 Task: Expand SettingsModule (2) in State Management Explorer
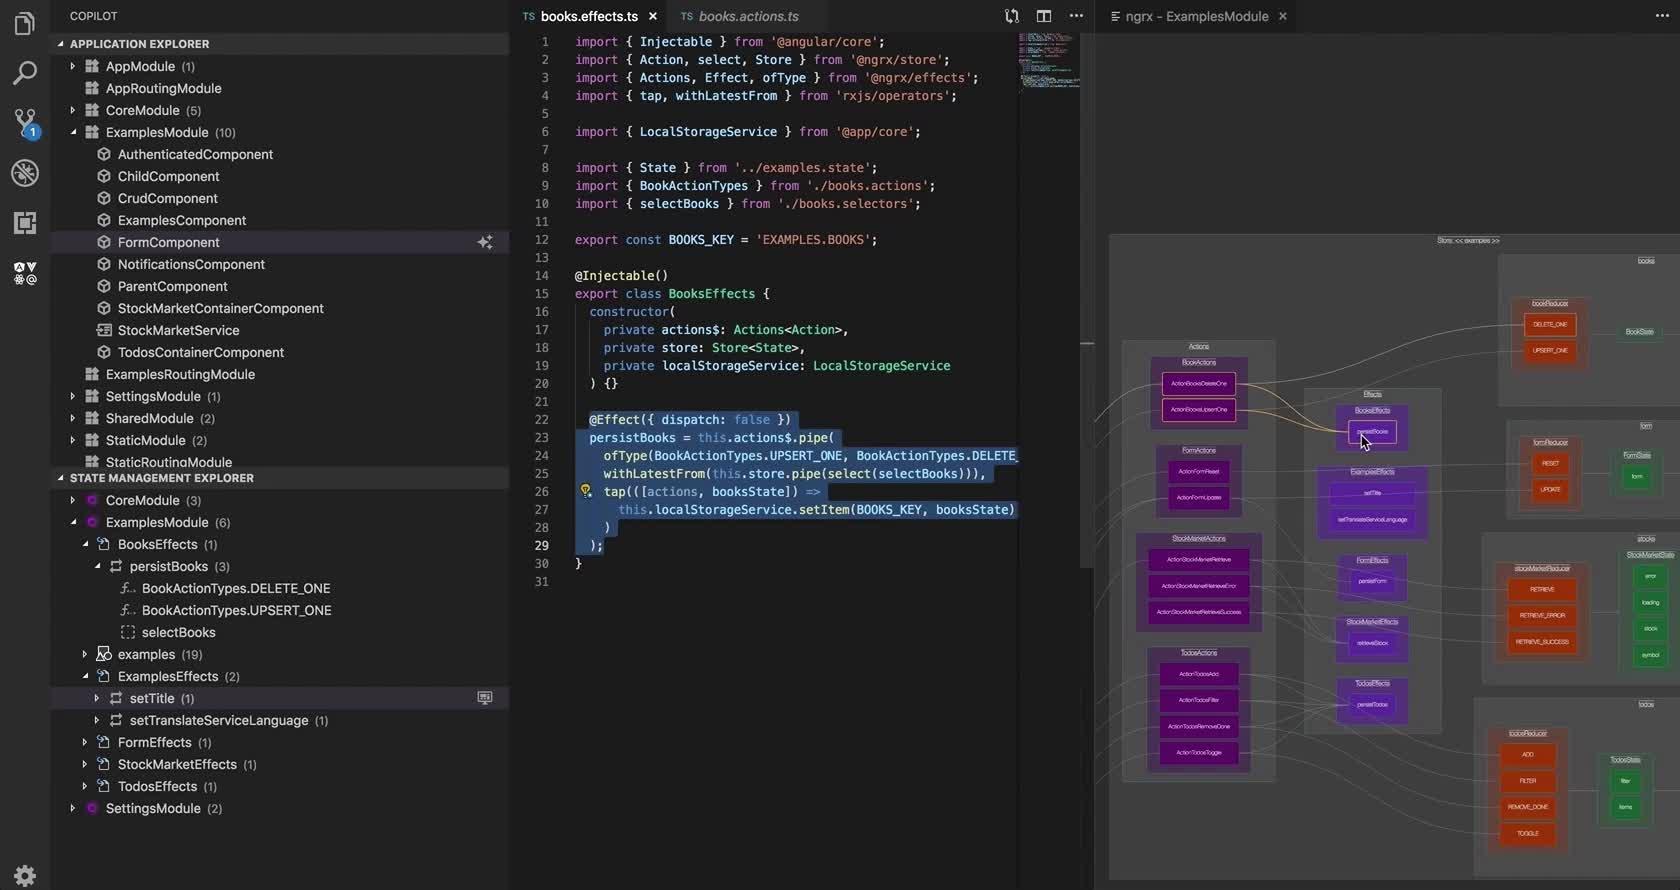point(73,808)
